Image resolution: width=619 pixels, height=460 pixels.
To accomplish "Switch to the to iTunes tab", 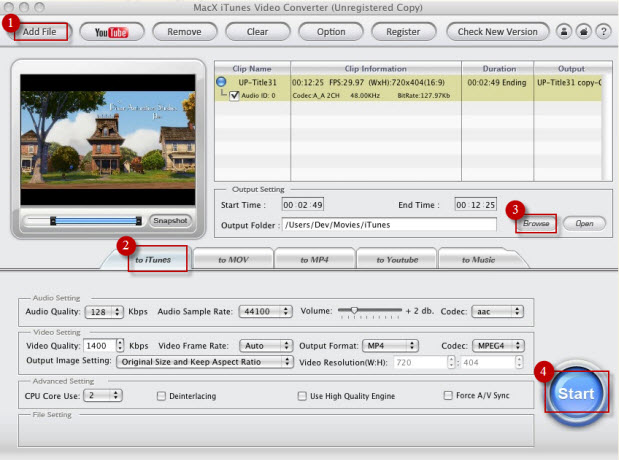I will point(153,260).
